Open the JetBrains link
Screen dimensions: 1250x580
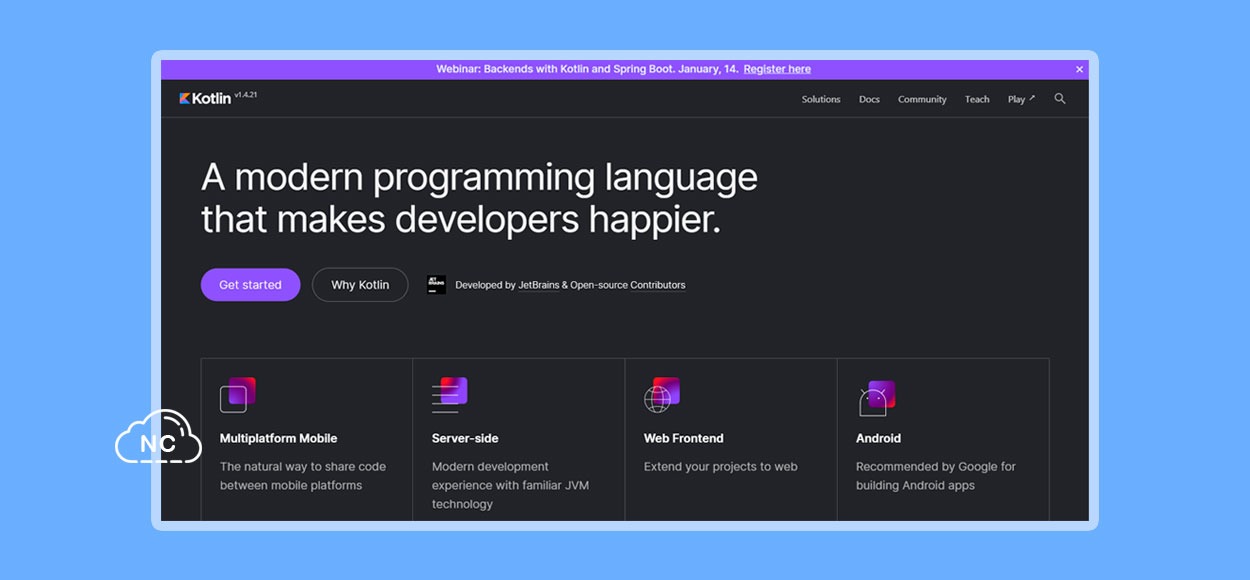(538, 285)
